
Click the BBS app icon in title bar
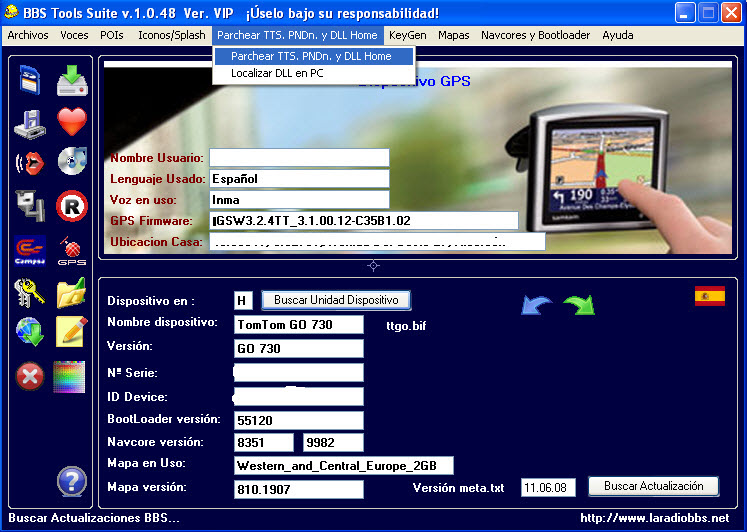[x=10, y=12]
